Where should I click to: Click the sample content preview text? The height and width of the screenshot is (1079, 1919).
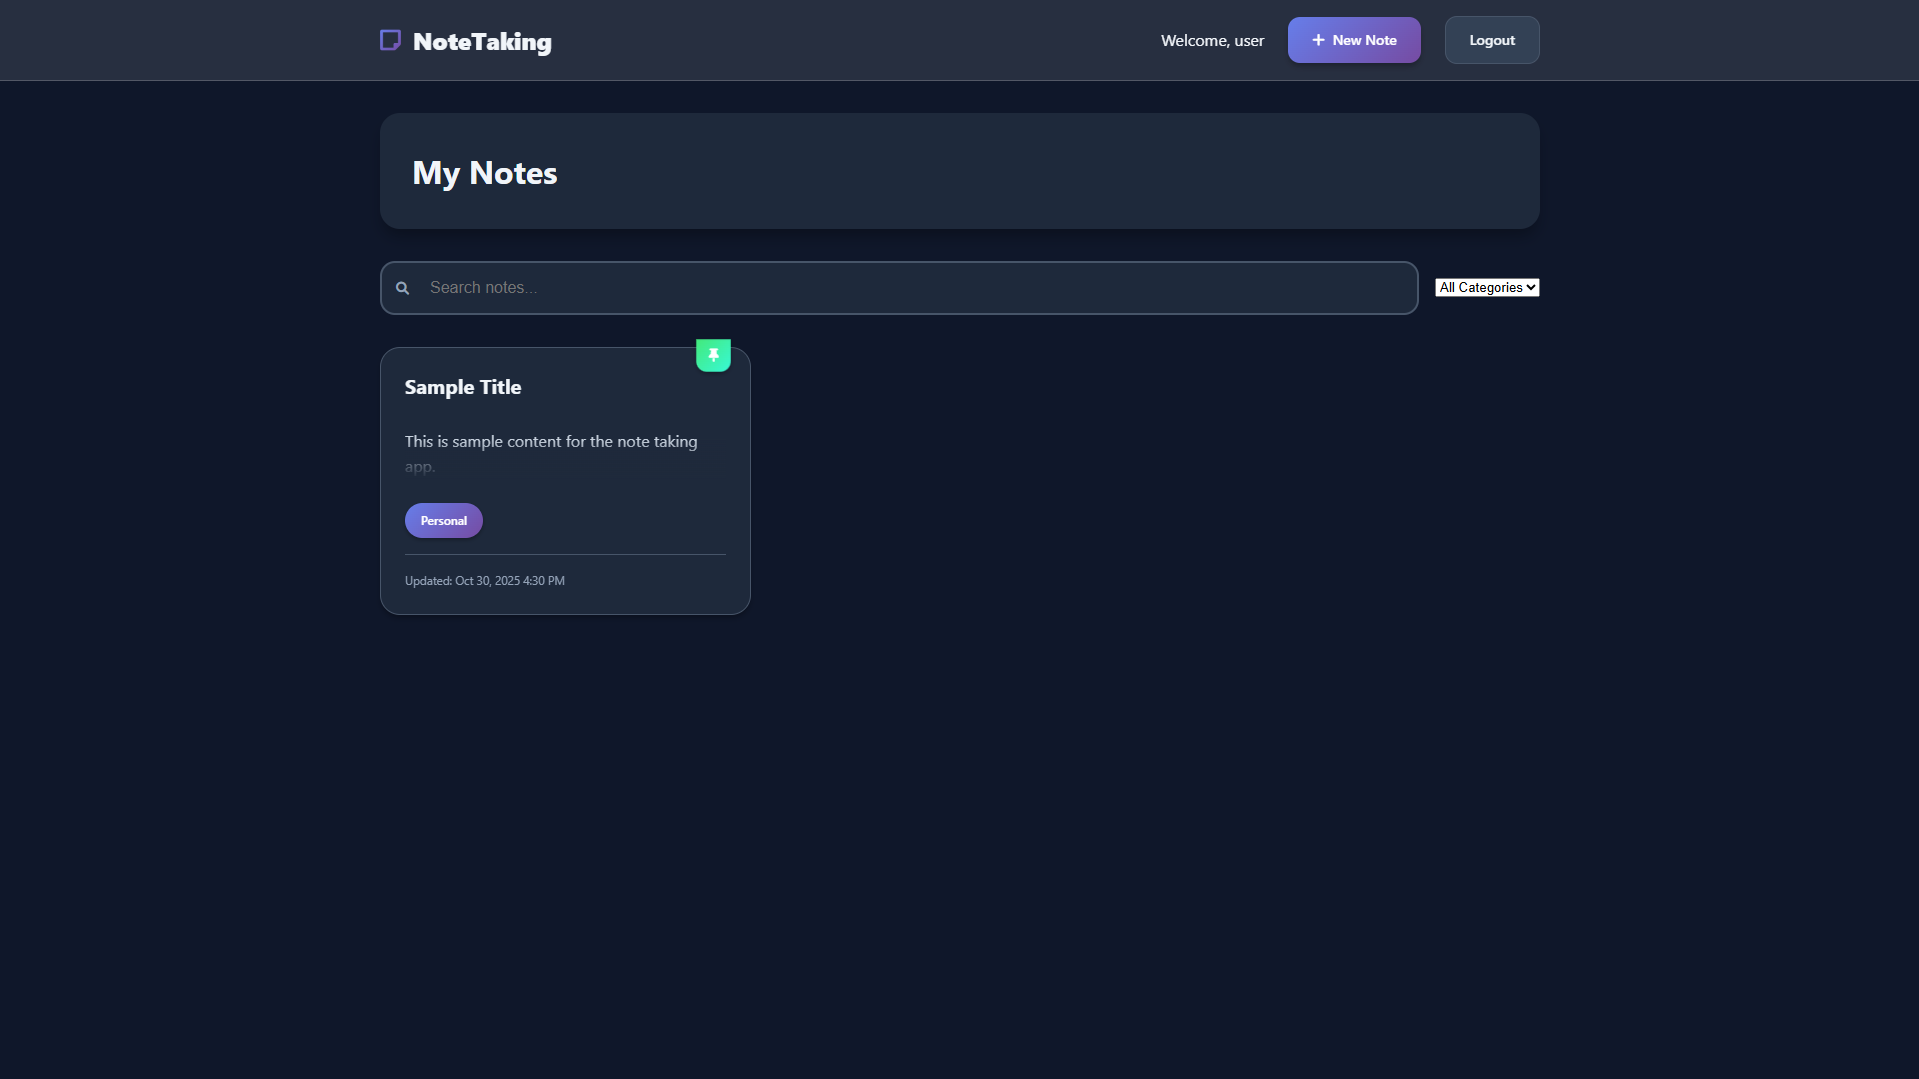point(551,441)
